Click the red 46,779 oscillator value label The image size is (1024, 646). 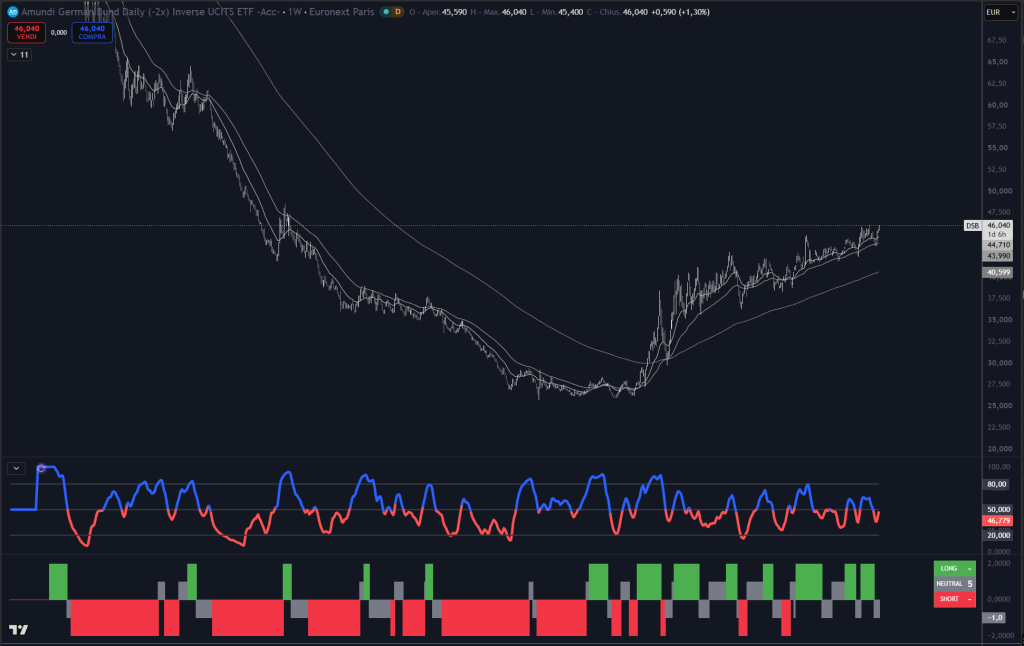[x=998, y=521]
